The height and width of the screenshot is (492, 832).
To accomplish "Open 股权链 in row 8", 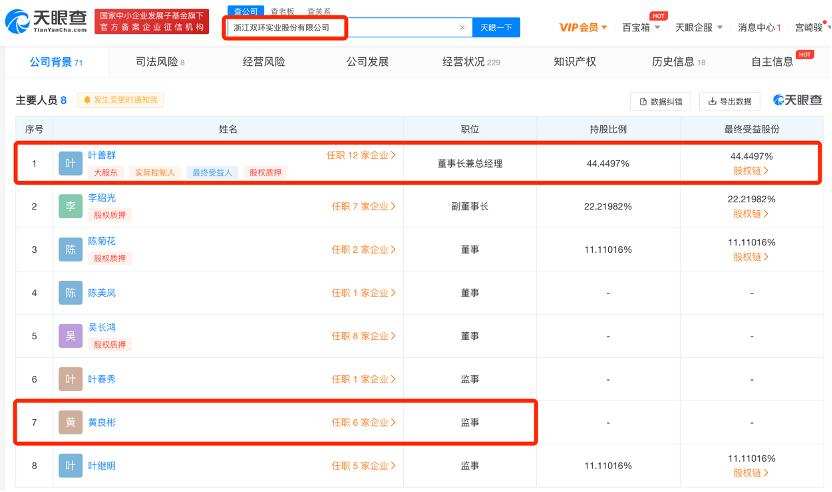I will (751, 473).
